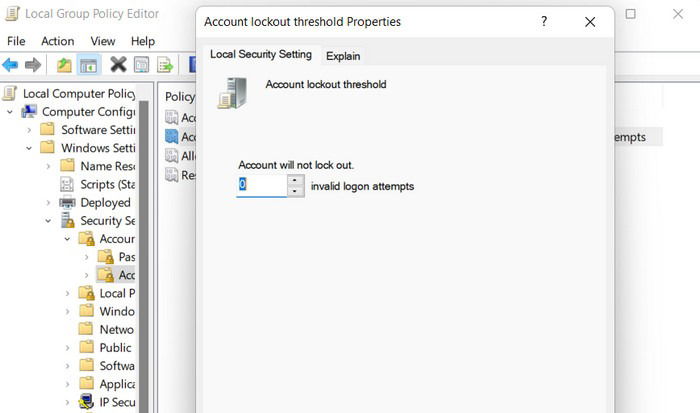Screen dimensions: 700x413
Task: Select the Local Security Setting tab
Action: click(261, 54)
